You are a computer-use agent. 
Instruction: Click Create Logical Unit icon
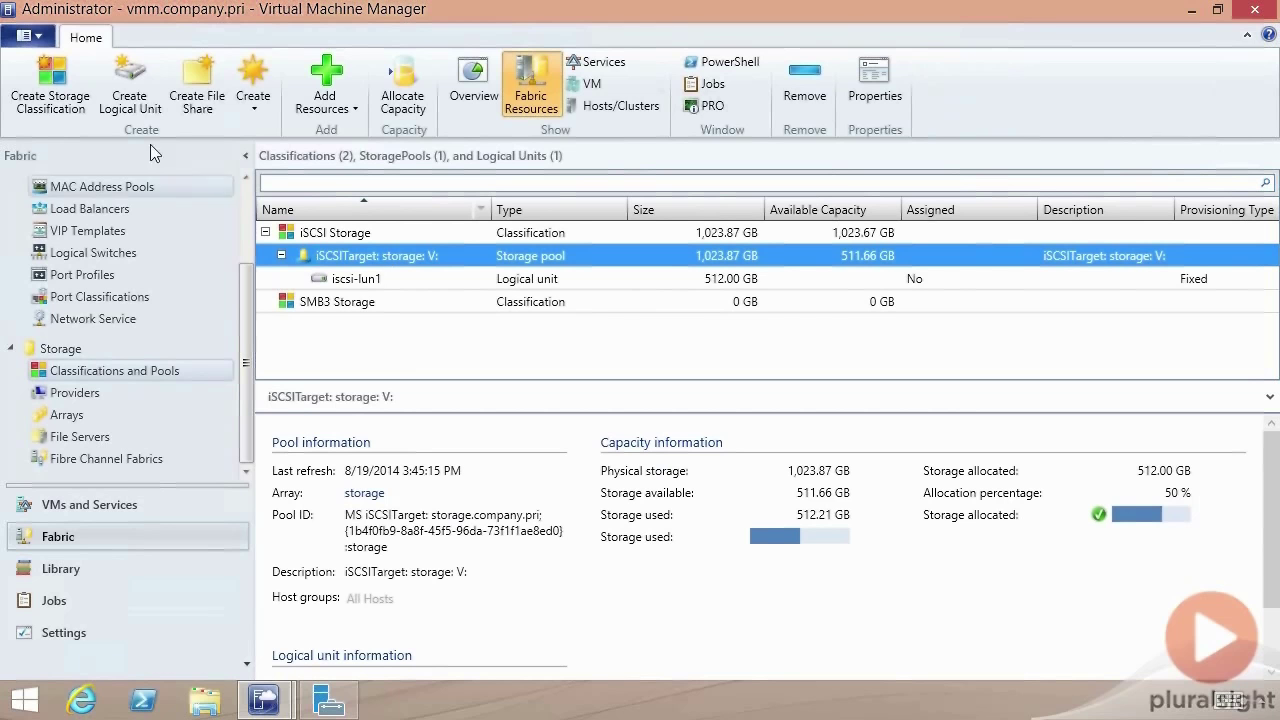tap(130, 86)
